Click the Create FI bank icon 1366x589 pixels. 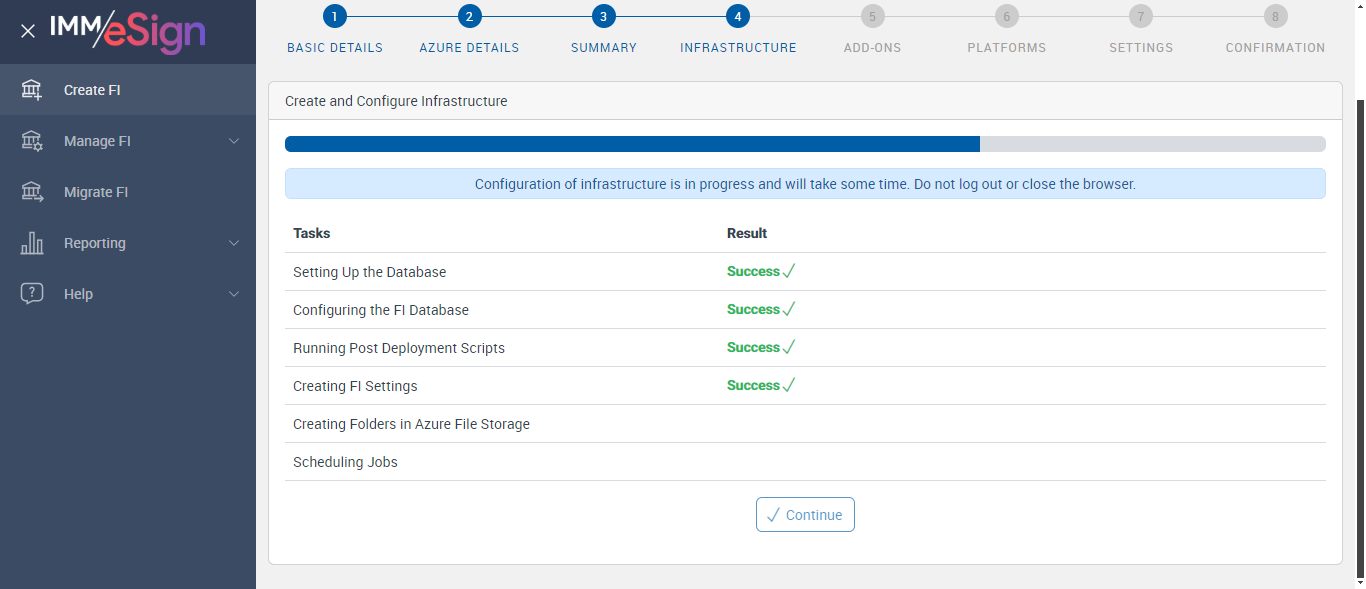32,90
